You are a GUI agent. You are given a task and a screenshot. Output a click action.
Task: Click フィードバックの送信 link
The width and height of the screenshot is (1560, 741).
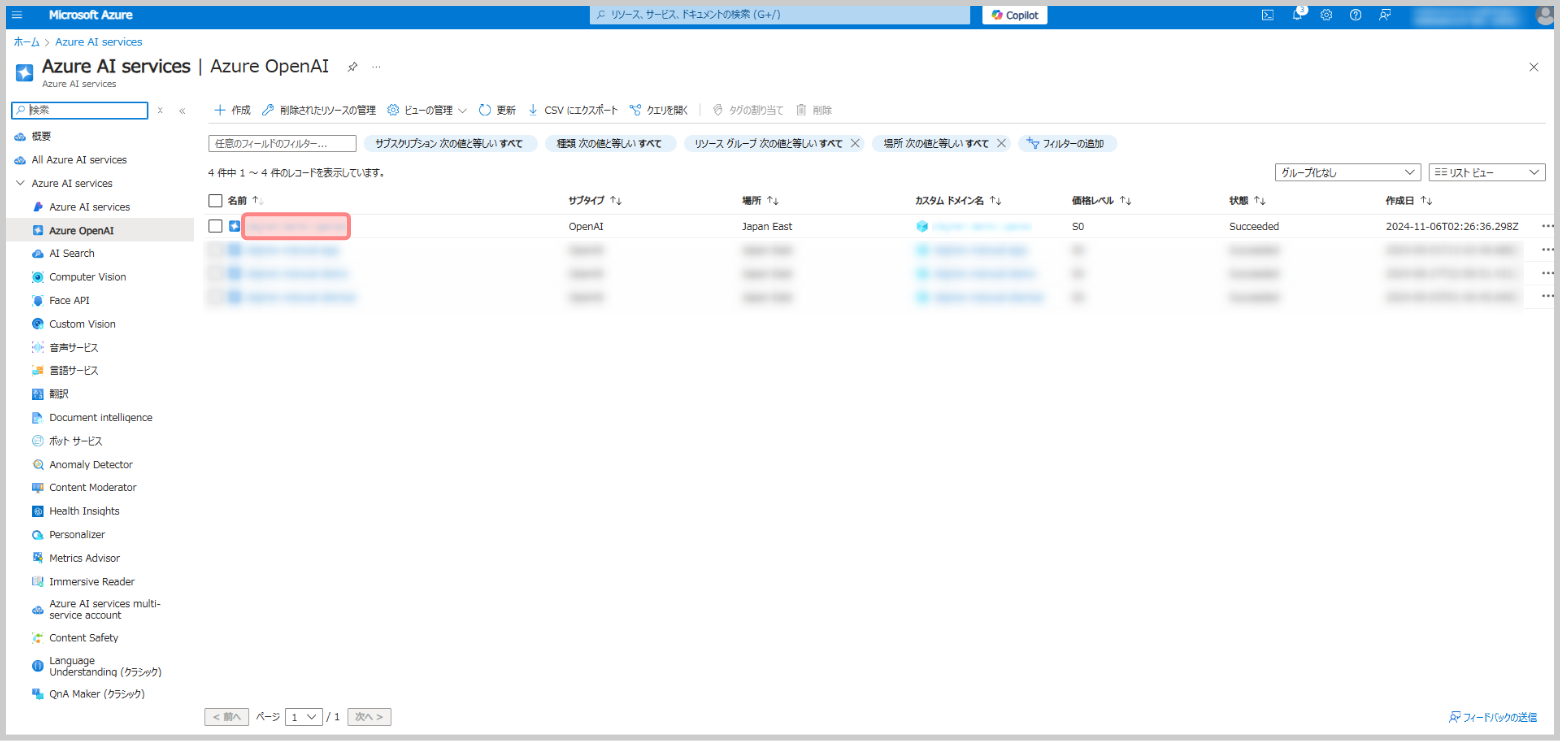pyautogui.click(x=1492, y=717)
